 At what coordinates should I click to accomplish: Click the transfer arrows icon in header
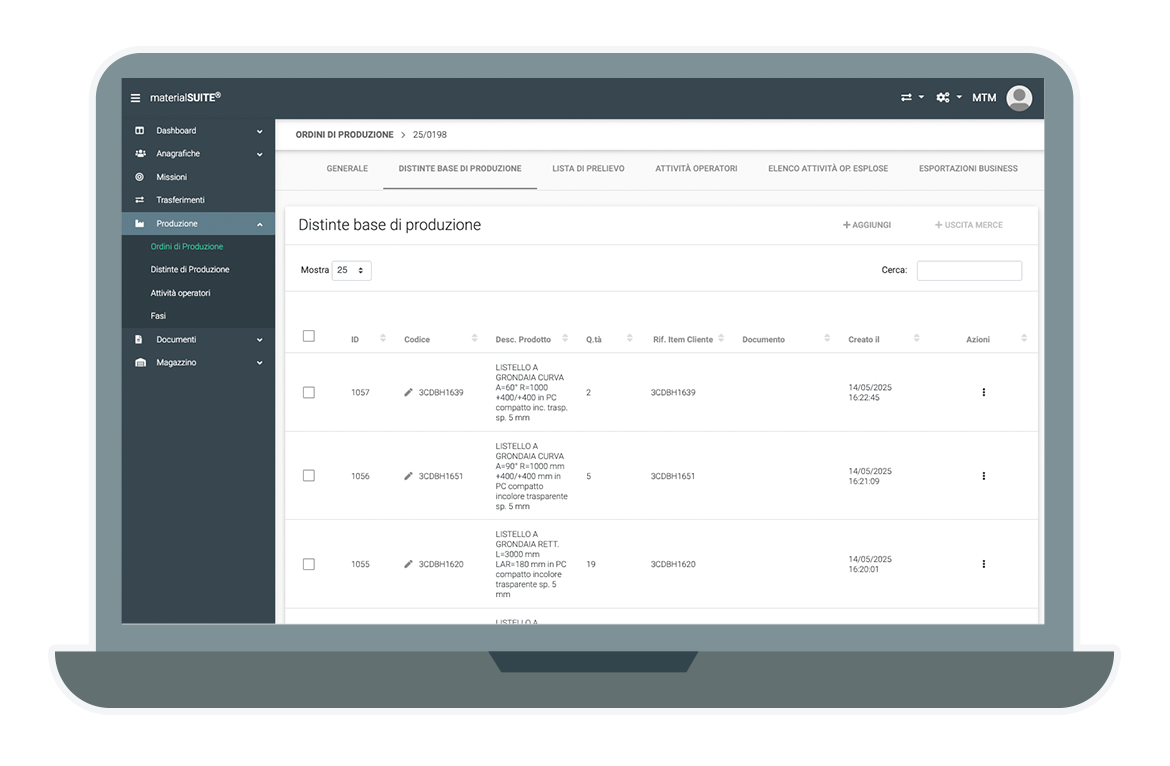[906, 98]
